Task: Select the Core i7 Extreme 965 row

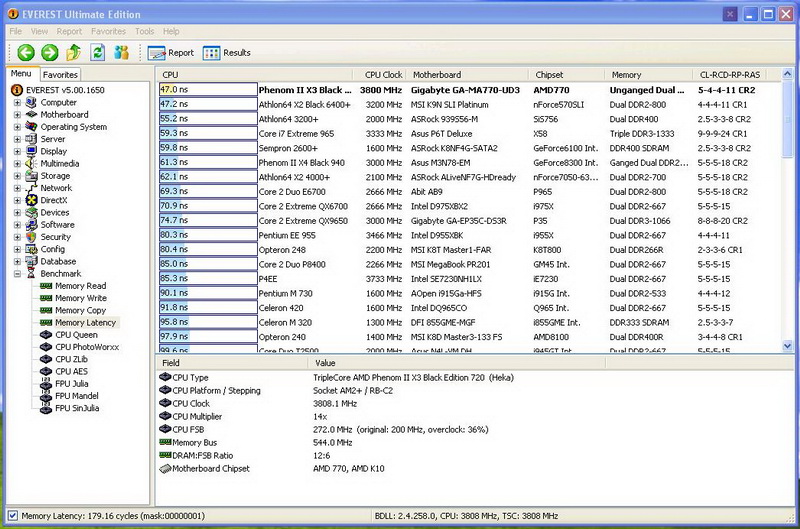Action: [x=469, y=134]
